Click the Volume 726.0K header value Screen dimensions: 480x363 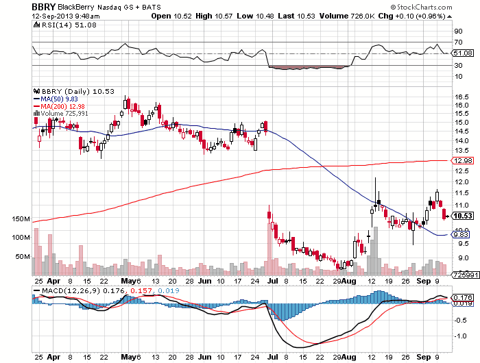(x=346, y=16)
